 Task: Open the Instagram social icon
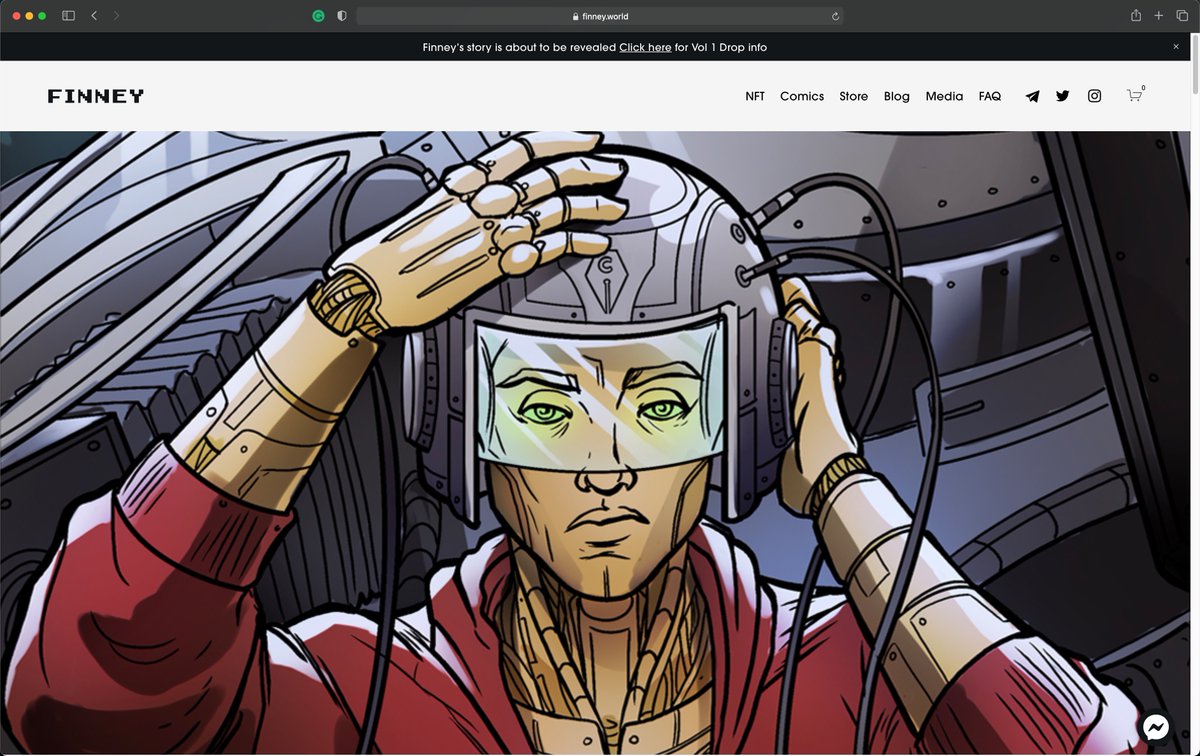[x=1094, y=96]
